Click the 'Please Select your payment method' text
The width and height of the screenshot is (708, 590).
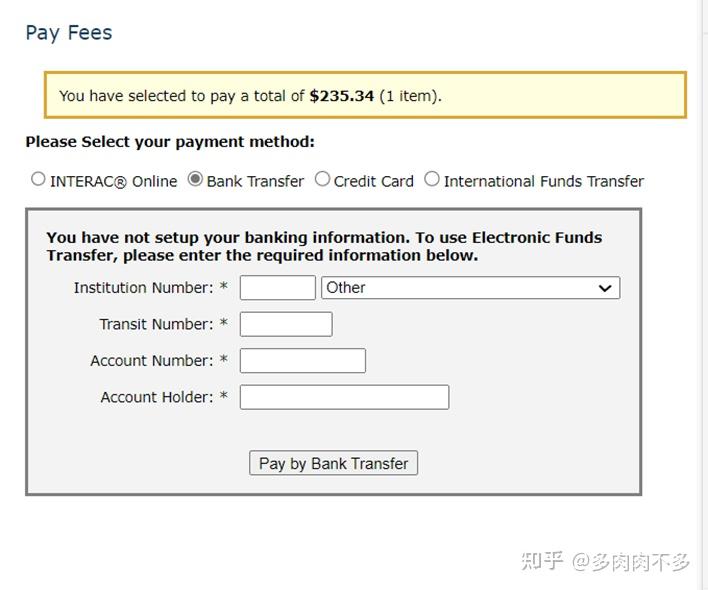[170, 142]
